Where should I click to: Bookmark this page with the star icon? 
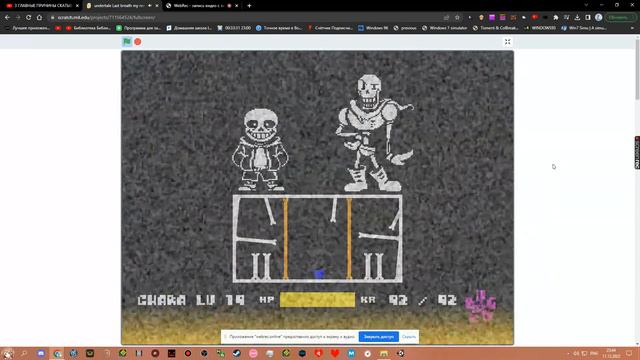pos(457,18)
